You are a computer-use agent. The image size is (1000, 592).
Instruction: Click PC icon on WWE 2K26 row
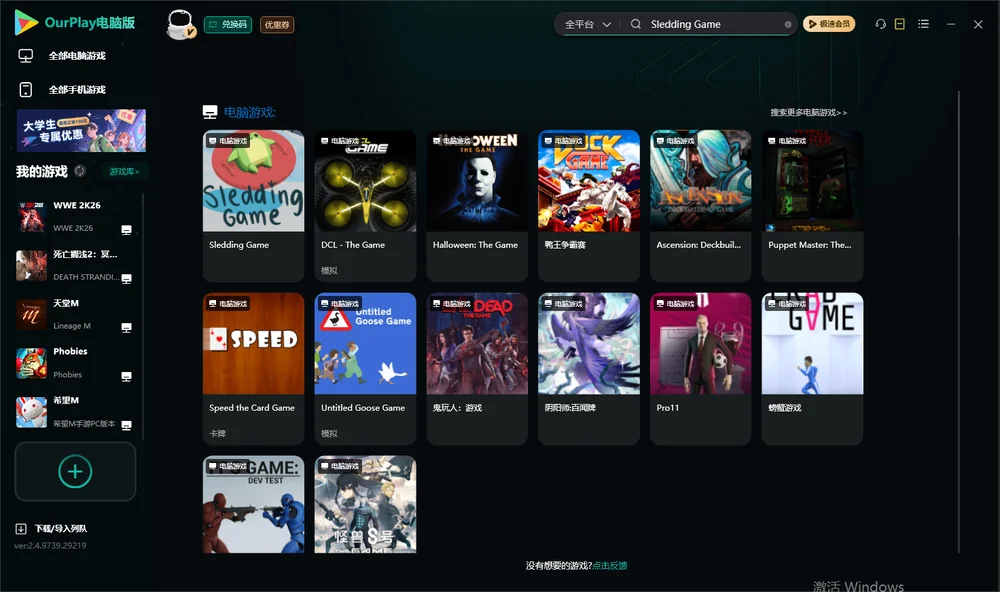(x=126, y=230)
